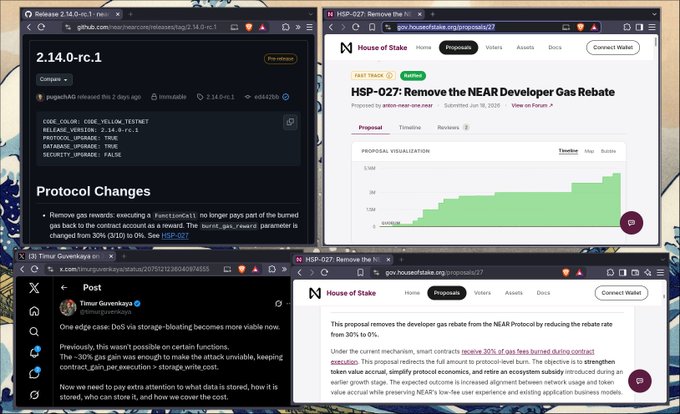Reload page in bottom House of Stake window

tap(324, 273)
